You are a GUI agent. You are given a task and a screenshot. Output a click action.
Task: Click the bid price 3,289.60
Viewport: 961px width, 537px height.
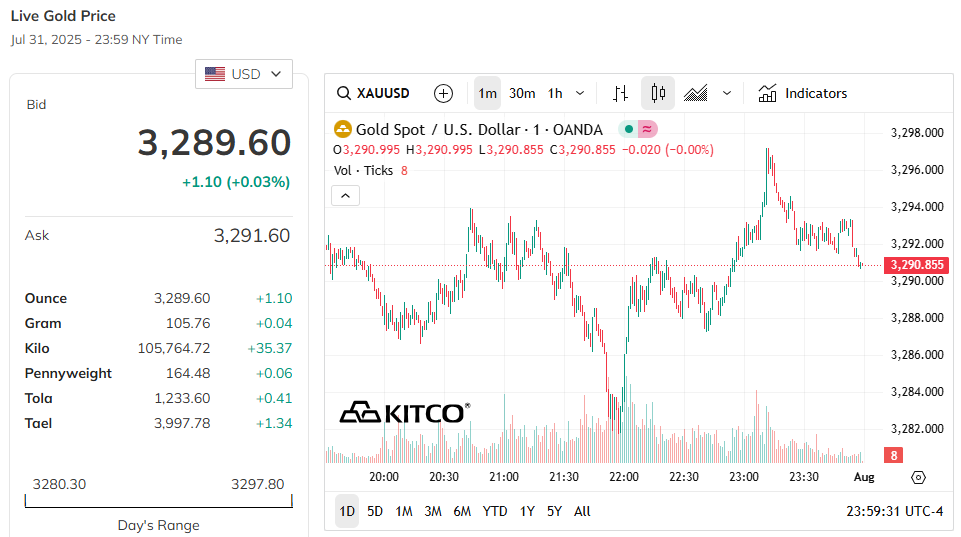point(214,143)
